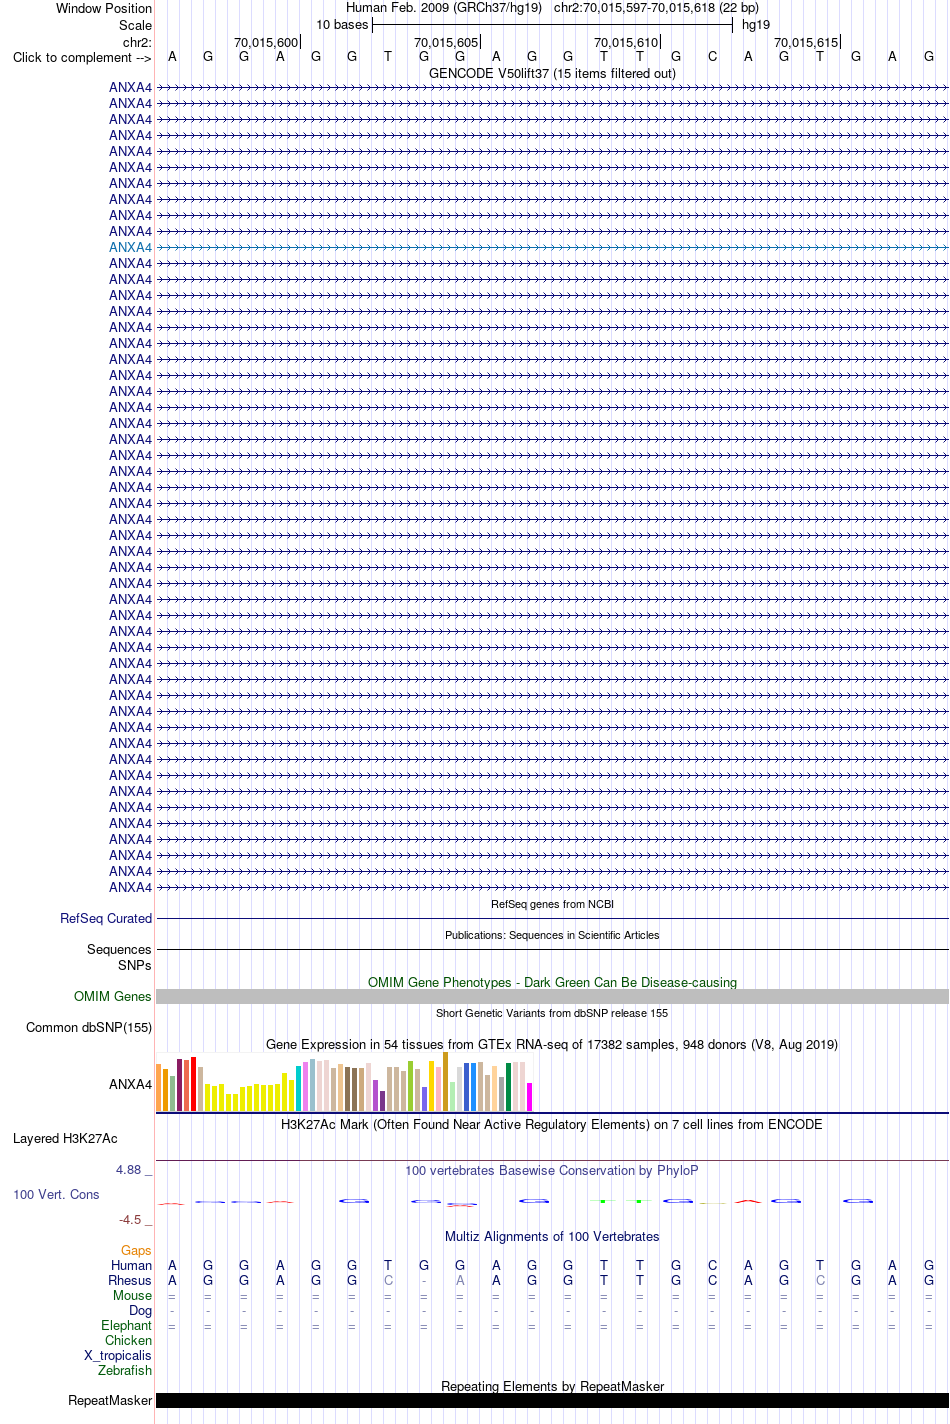
Task: Click the 'Window Position' track label
Action: 104,8
